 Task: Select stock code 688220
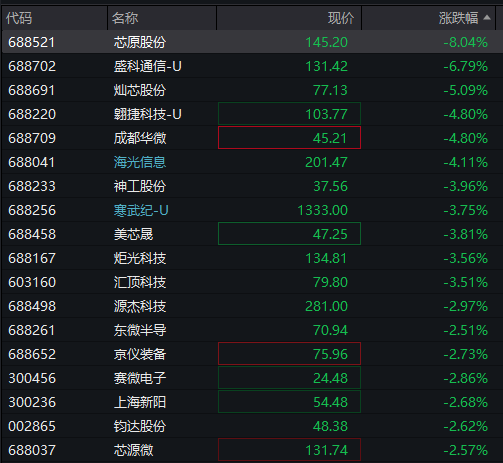[32, 114]
